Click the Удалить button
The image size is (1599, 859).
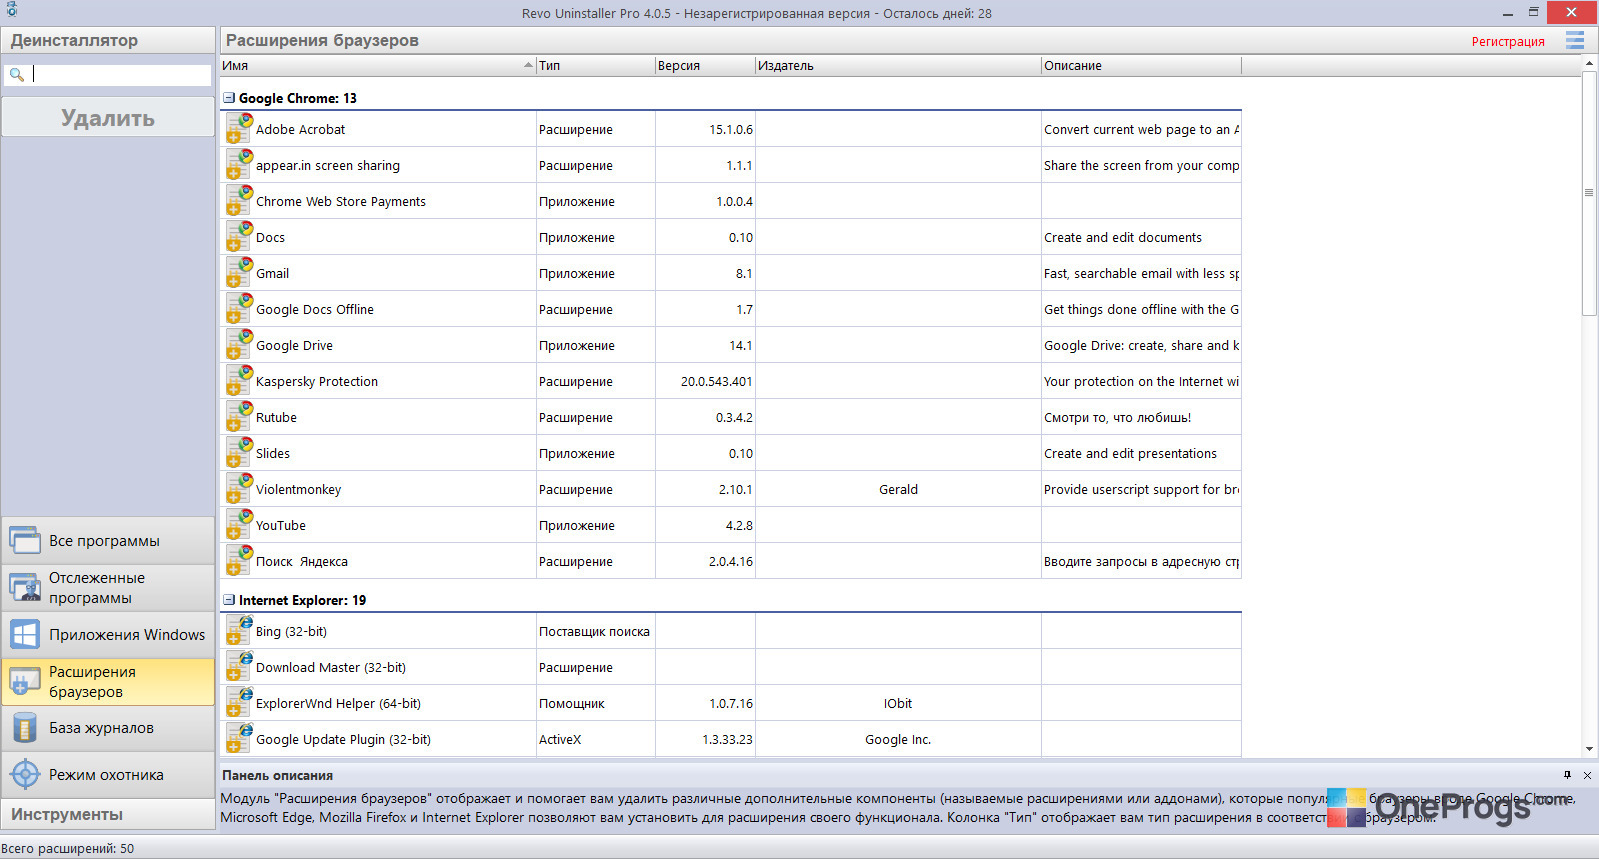108,118
